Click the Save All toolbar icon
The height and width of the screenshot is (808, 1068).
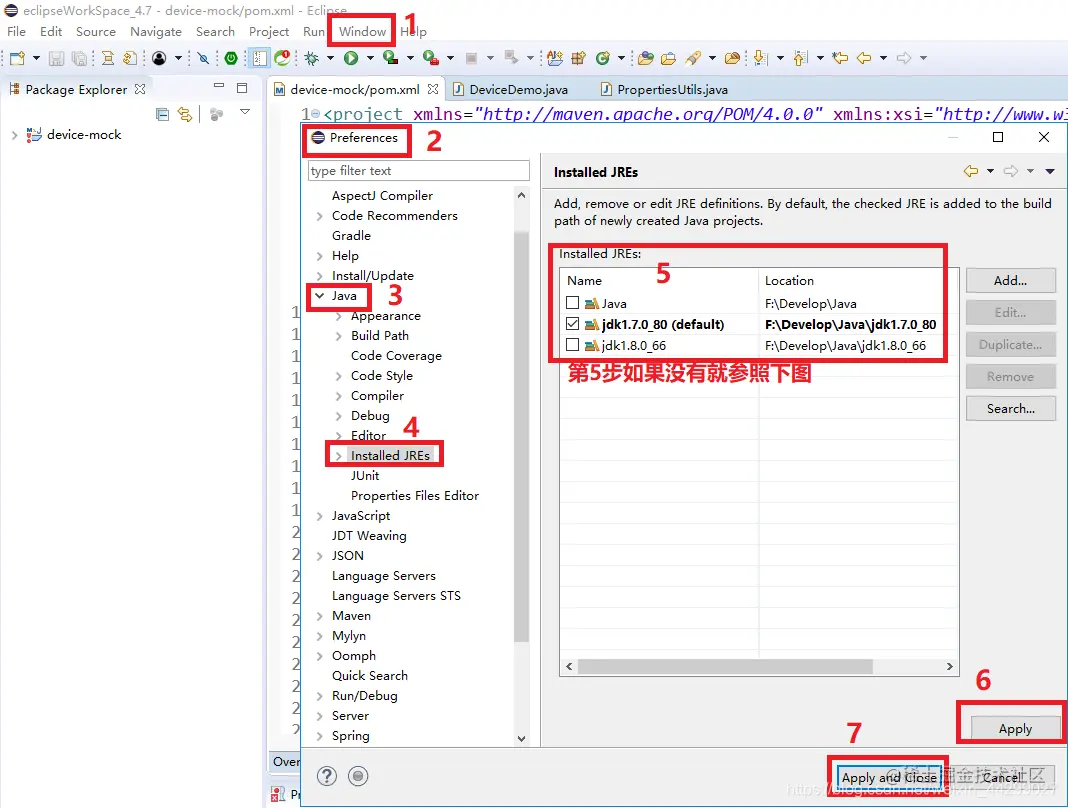click(80, 58)
